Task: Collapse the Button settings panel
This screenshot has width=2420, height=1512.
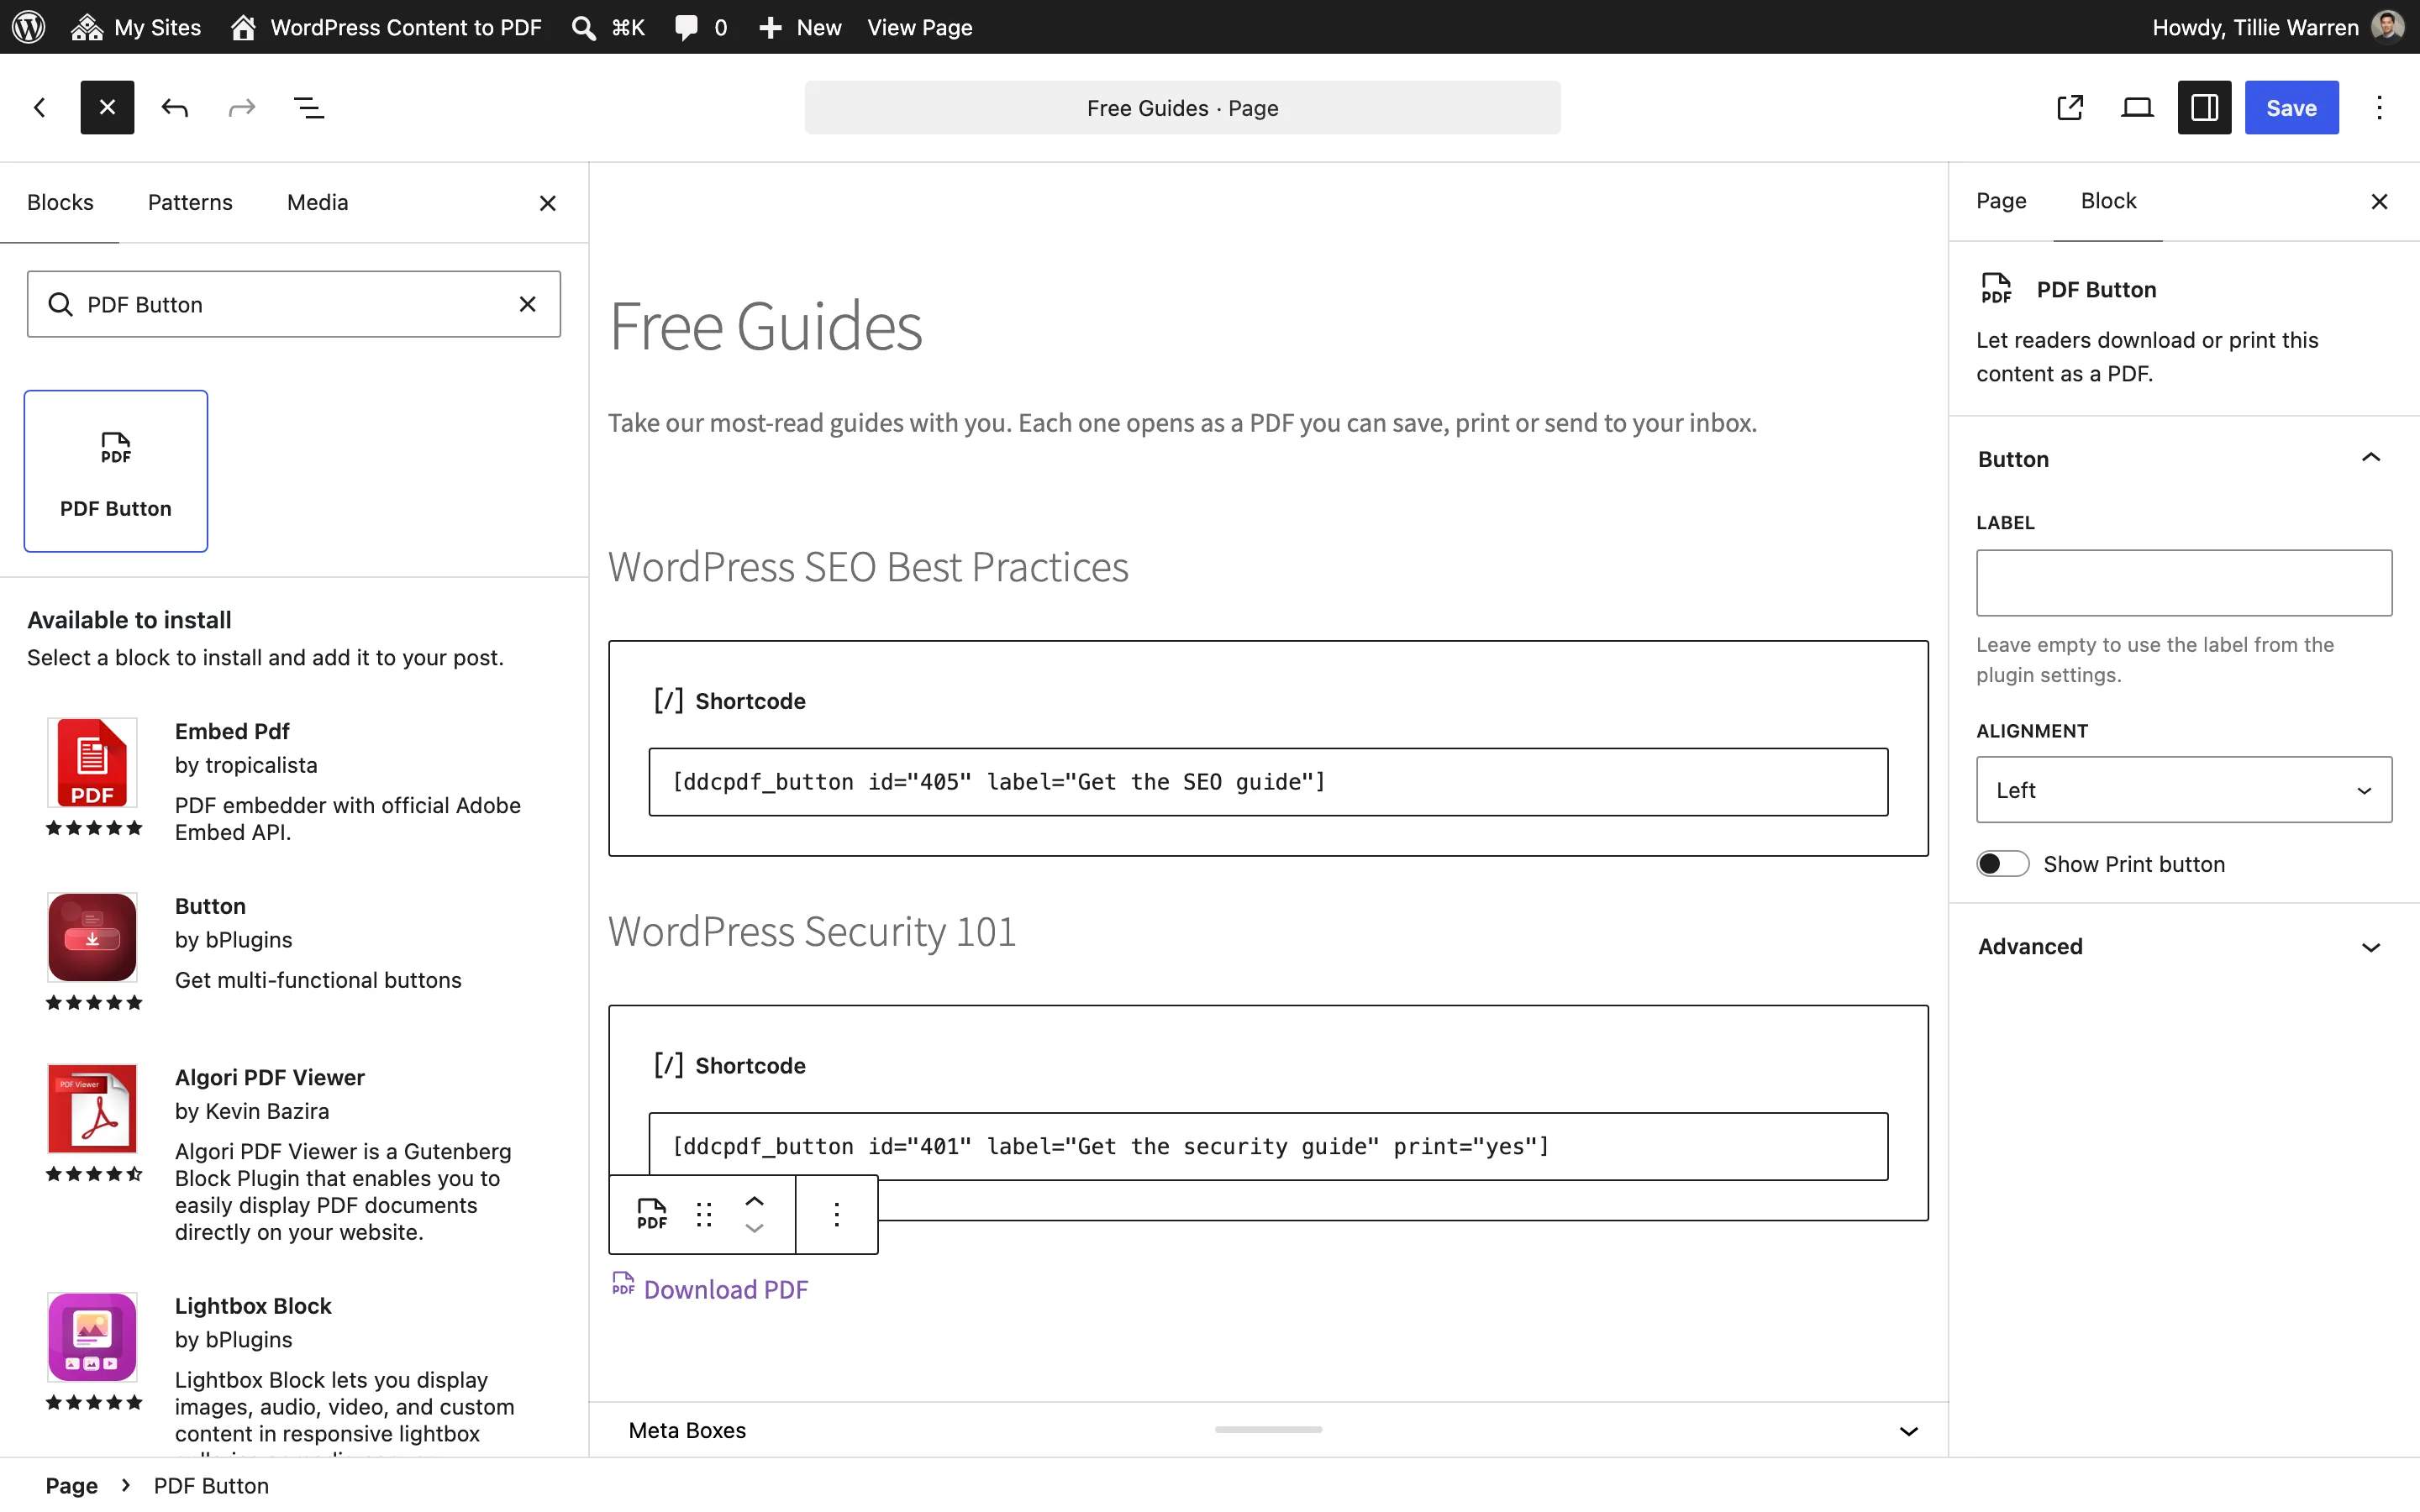Action: tap(2184, 459)
